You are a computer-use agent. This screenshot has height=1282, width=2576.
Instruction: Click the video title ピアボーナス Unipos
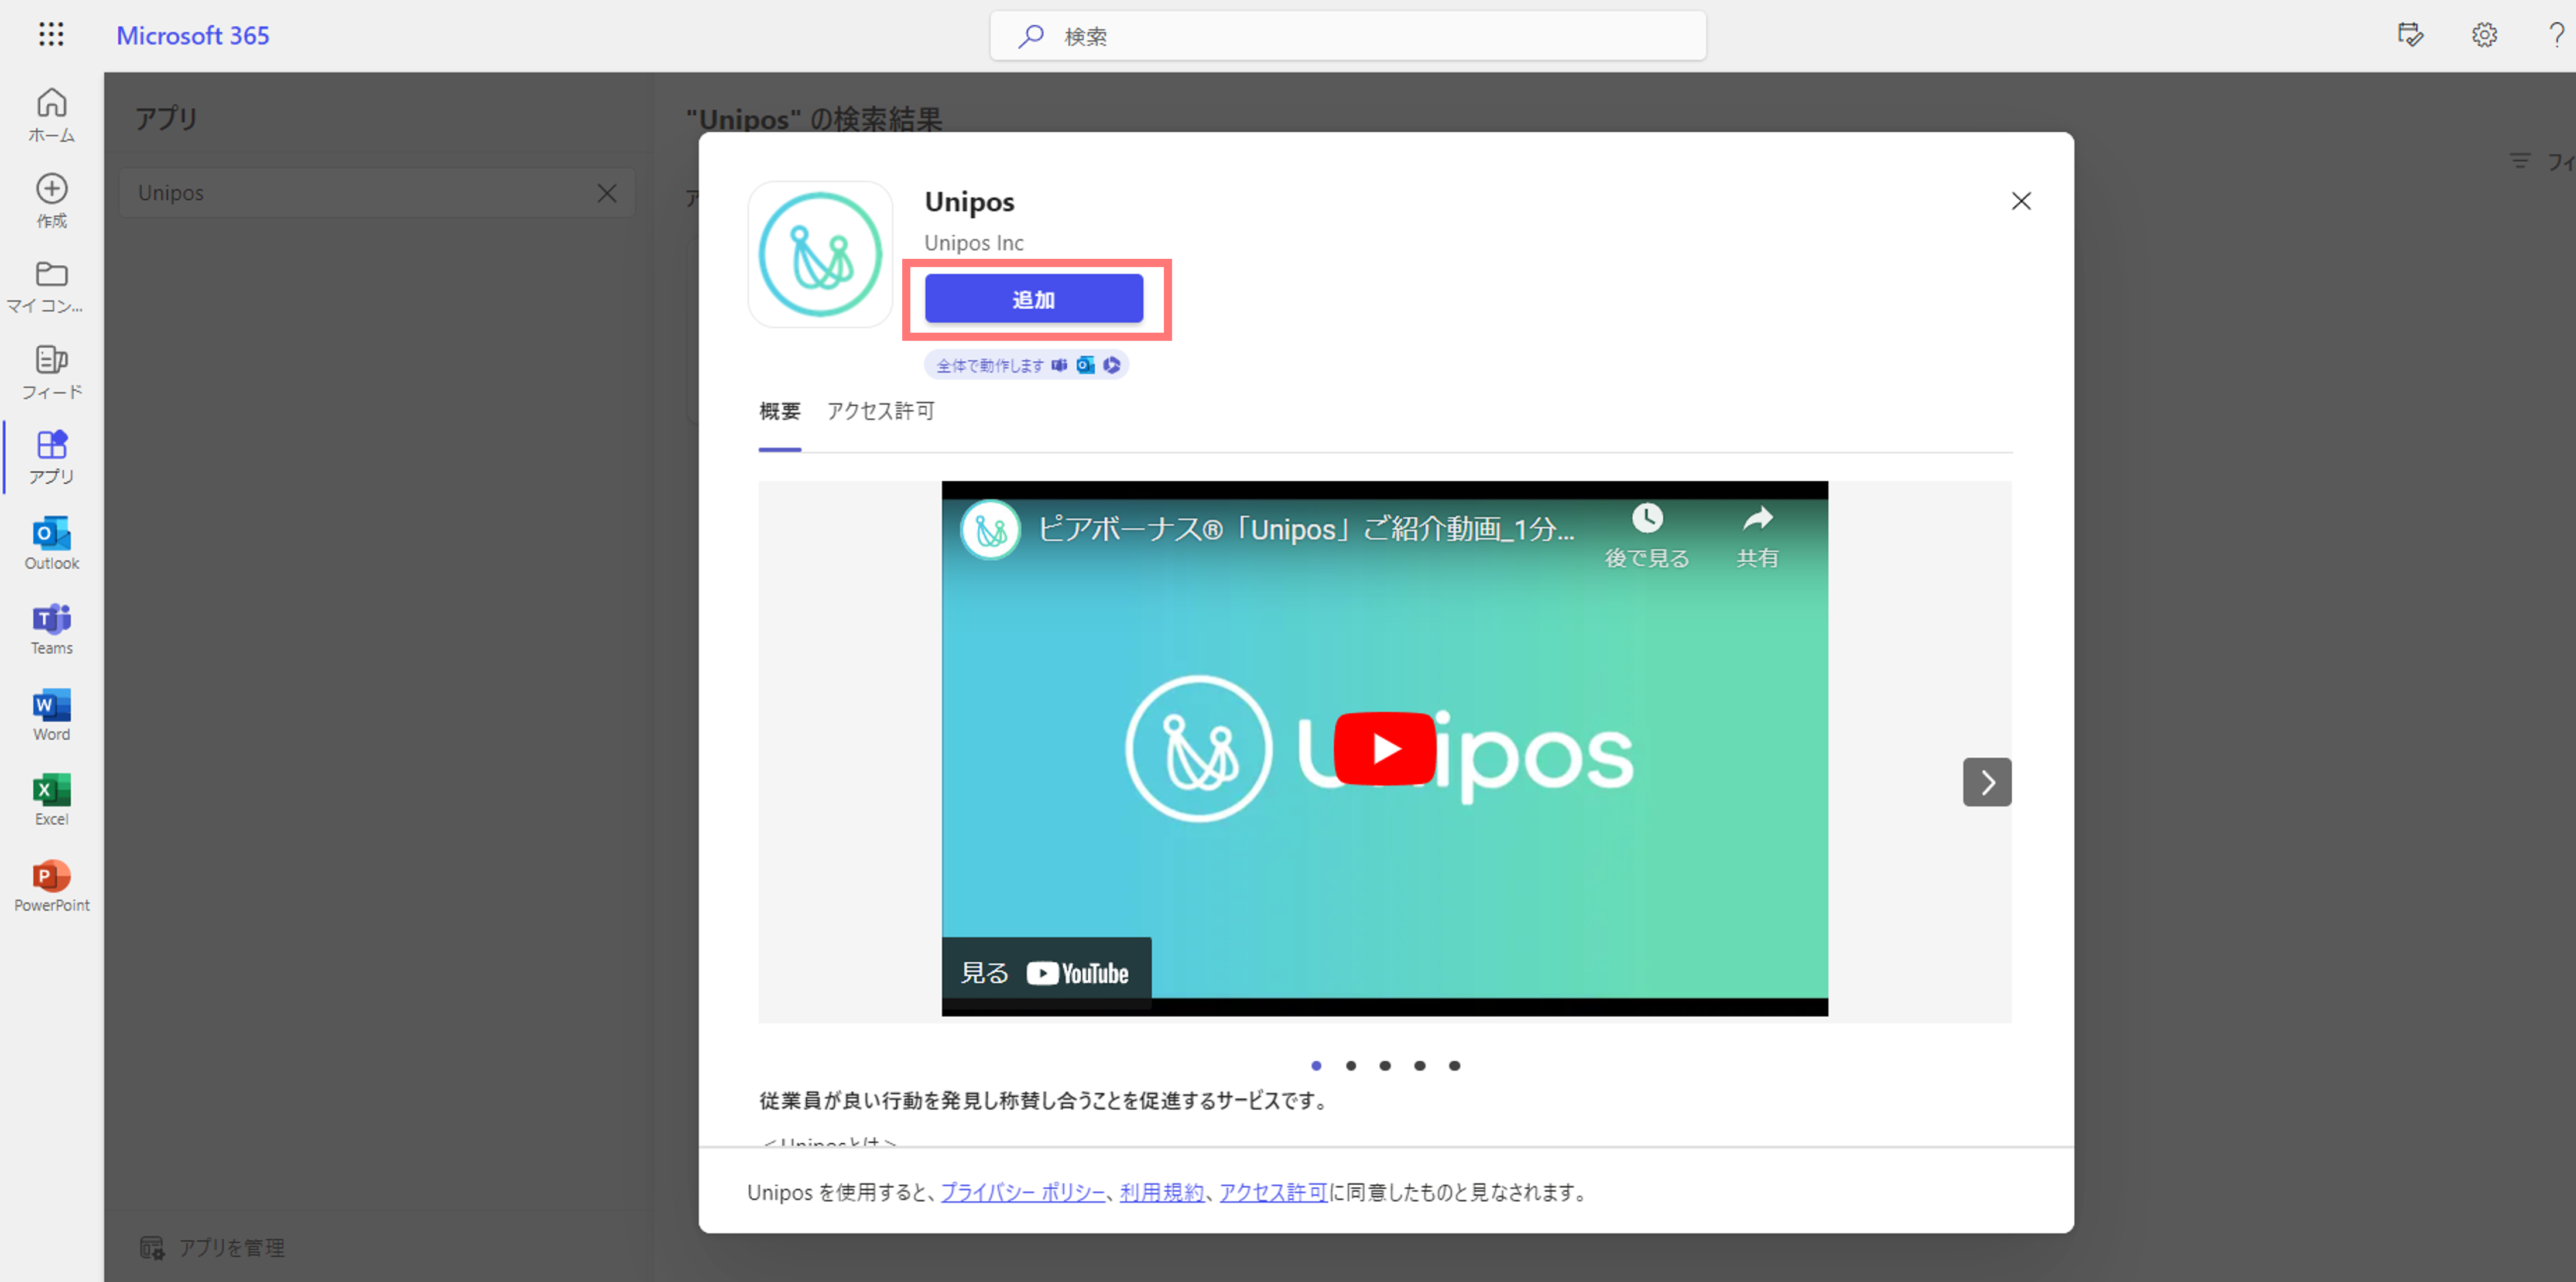tap(1306, 529)
